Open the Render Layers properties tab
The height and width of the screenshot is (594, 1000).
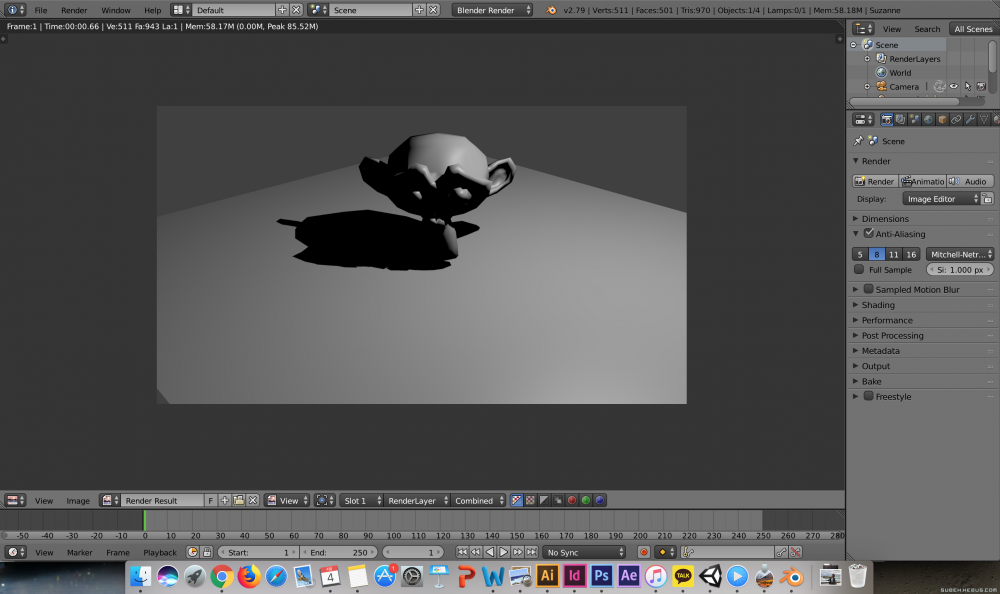click(901, 119)
